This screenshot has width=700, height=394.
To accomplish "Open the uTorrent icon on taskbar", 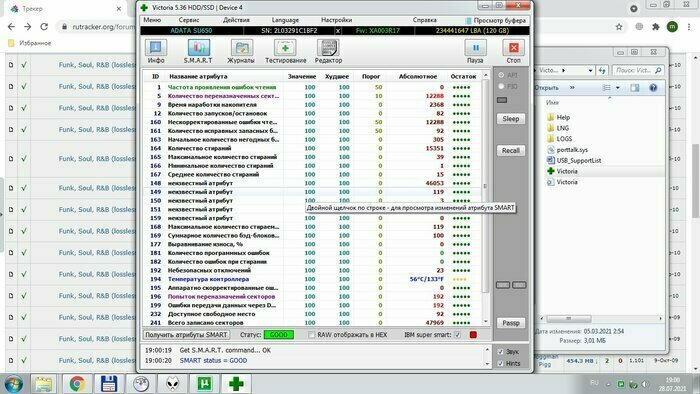I will pos(204,384).
